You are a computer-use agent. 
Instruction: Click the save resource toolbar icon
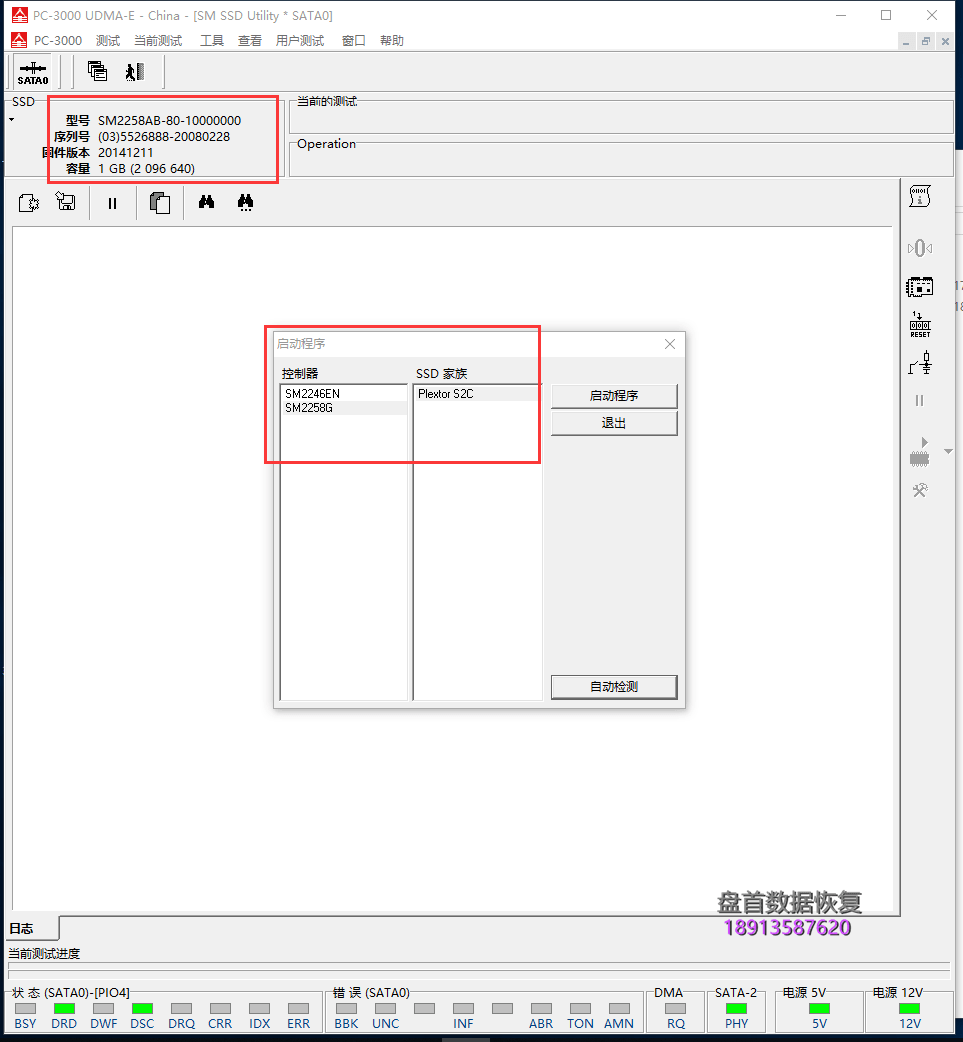click(x=65, y=201)
